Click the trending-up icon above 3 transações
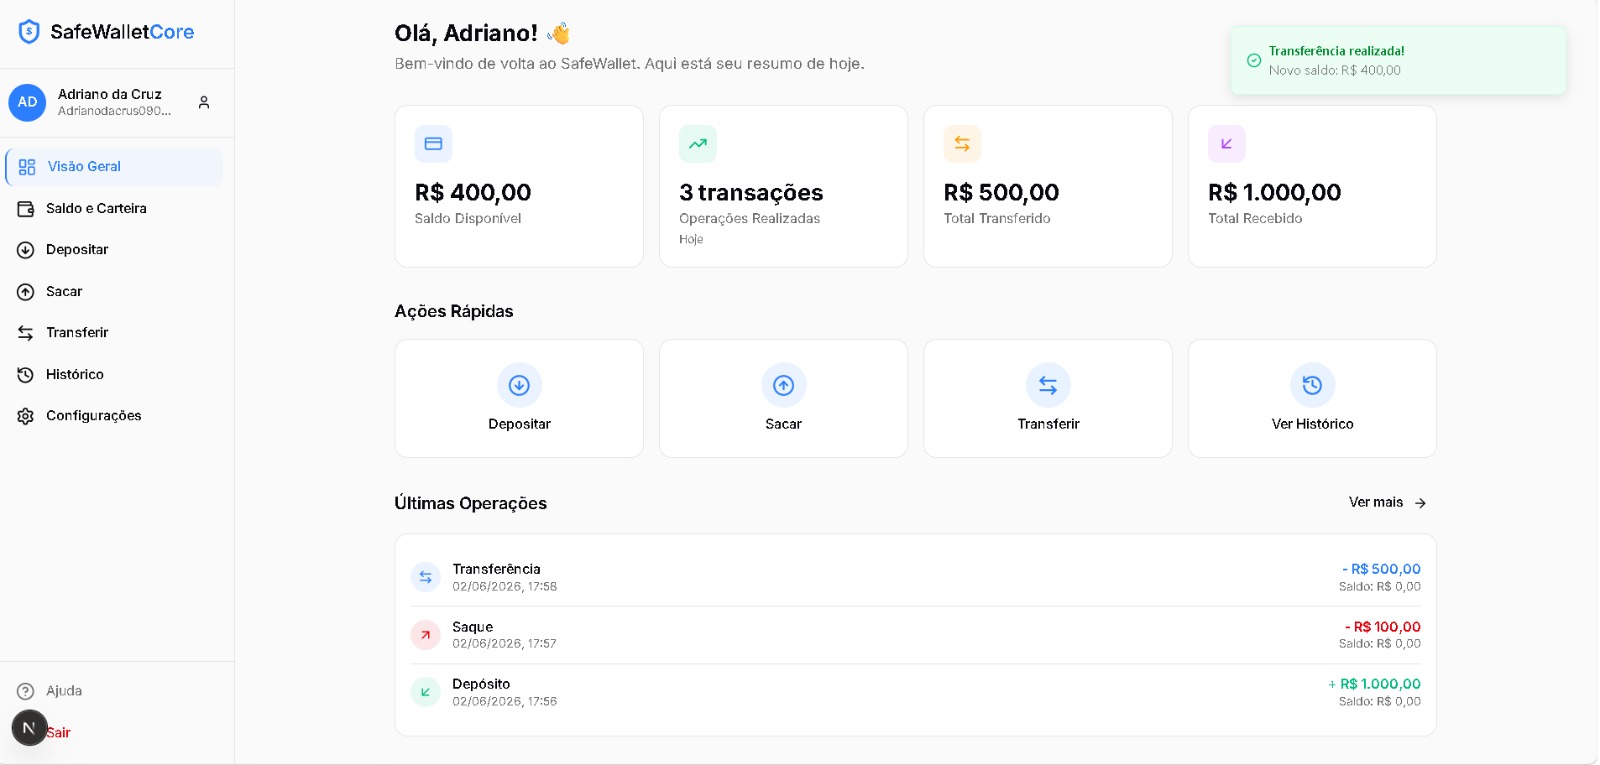Image resolution: width=1600 pixels, height=765 pixels. [698, 144]
